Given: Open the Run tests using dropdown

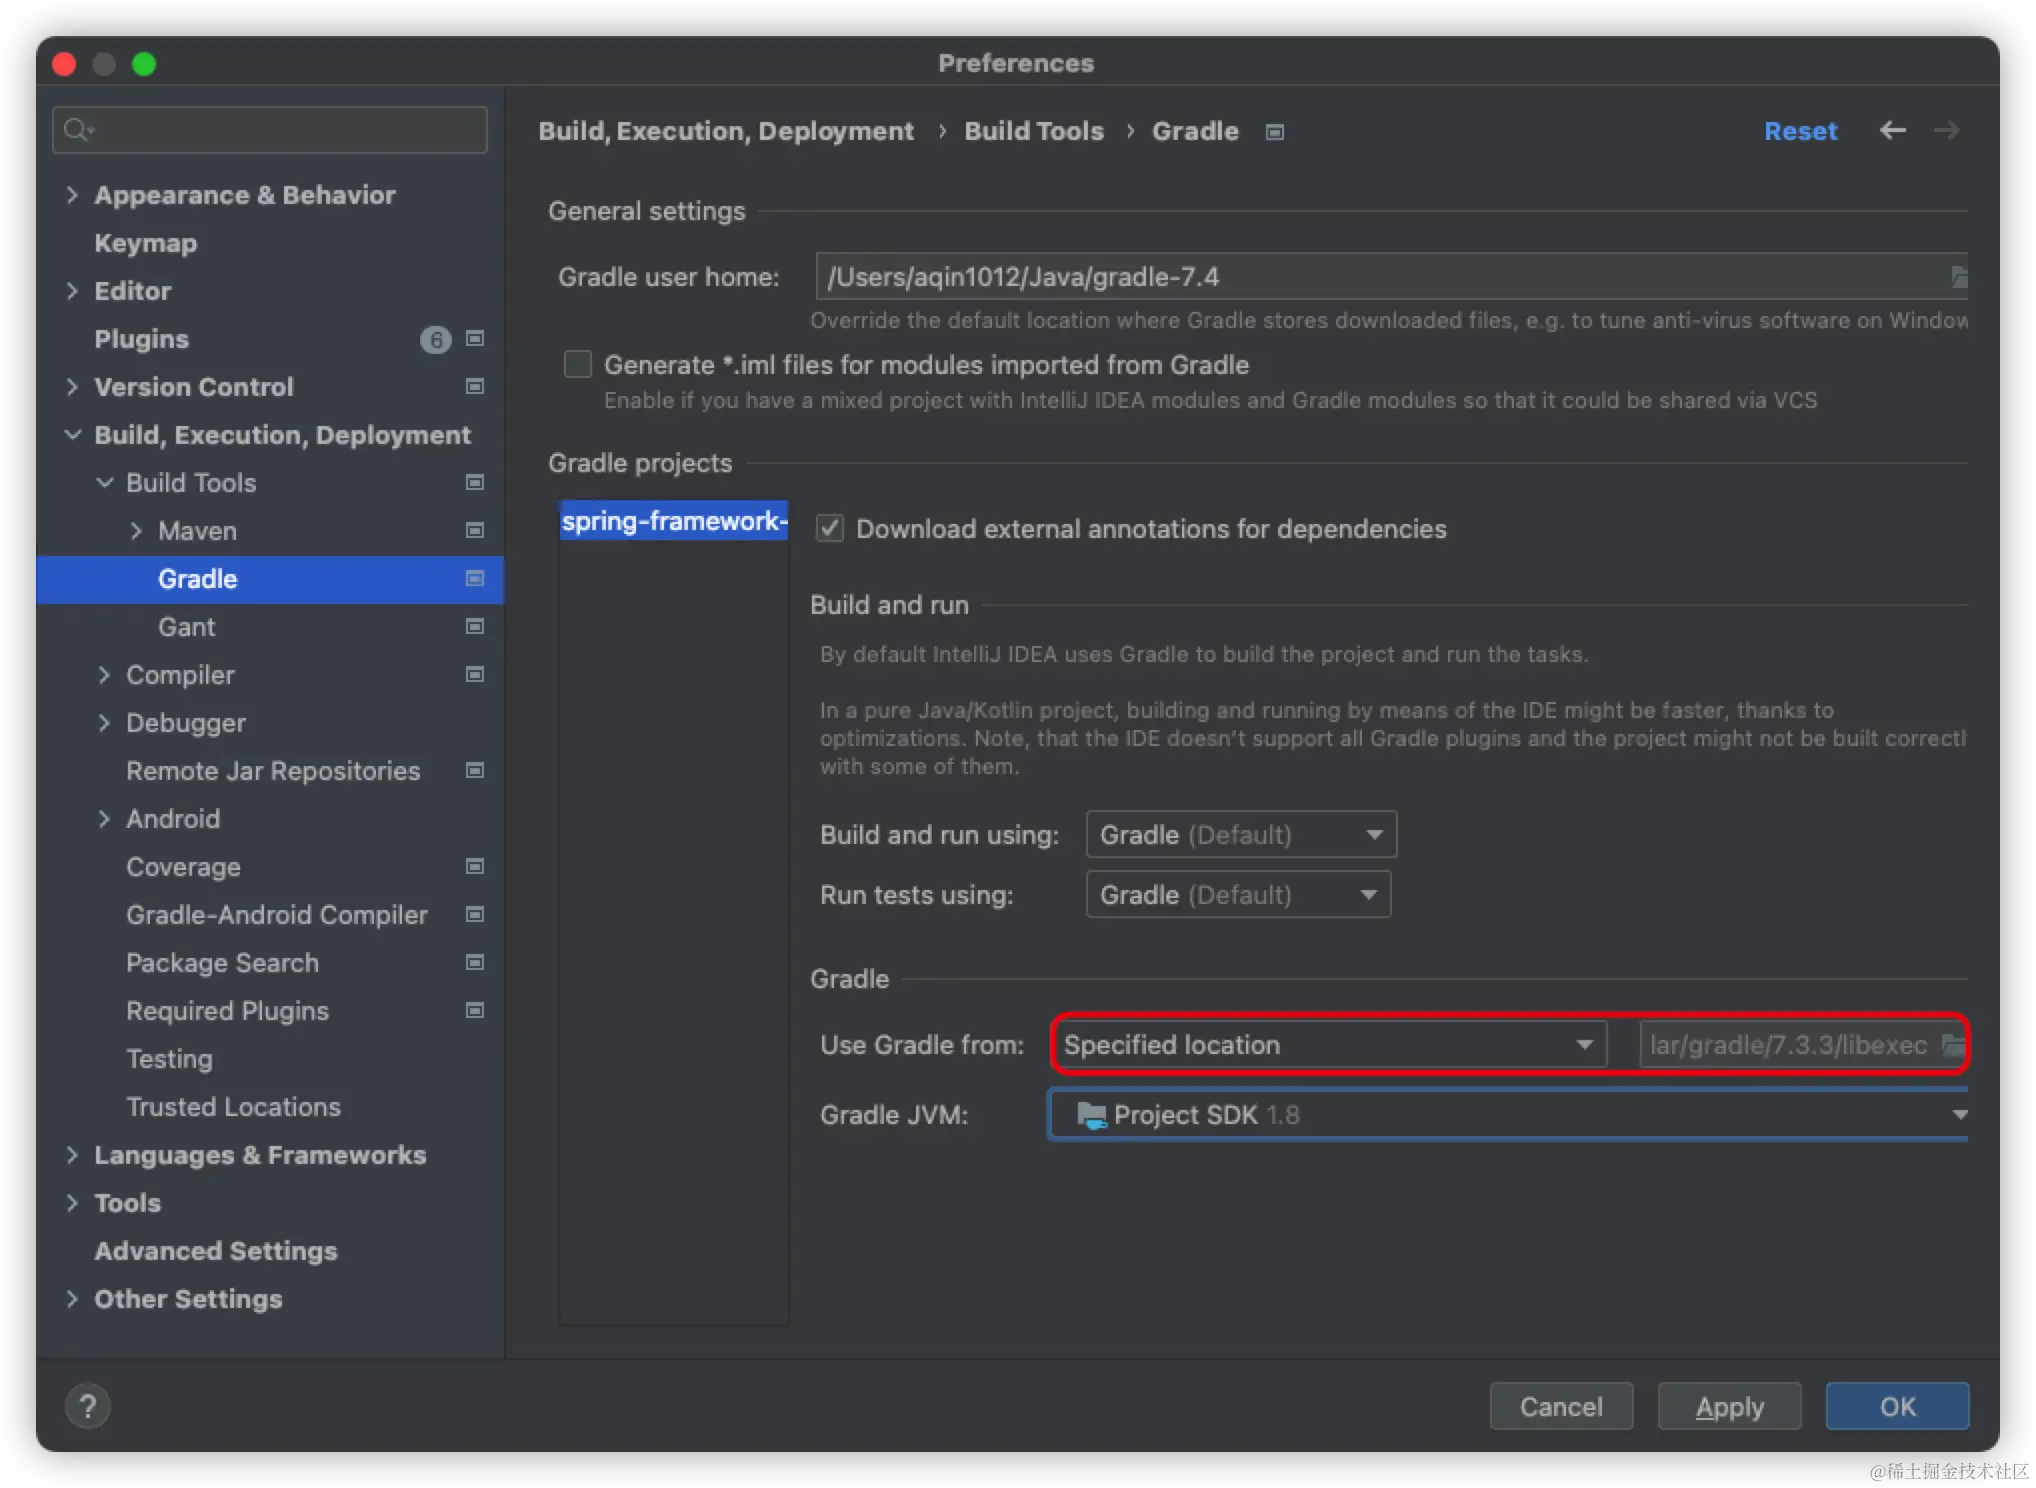Looking at the screenshot, I should click(1238, 894).
